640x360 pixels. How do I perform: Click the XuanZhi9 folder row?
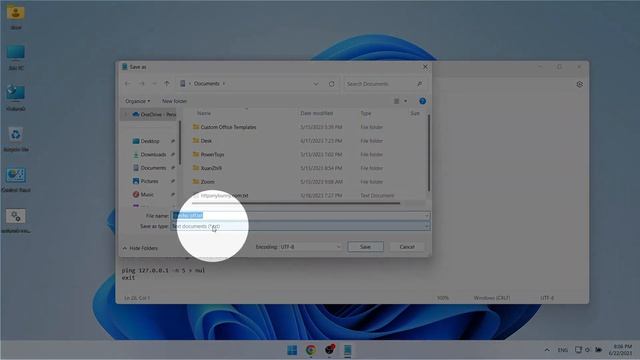coord(211,168)
